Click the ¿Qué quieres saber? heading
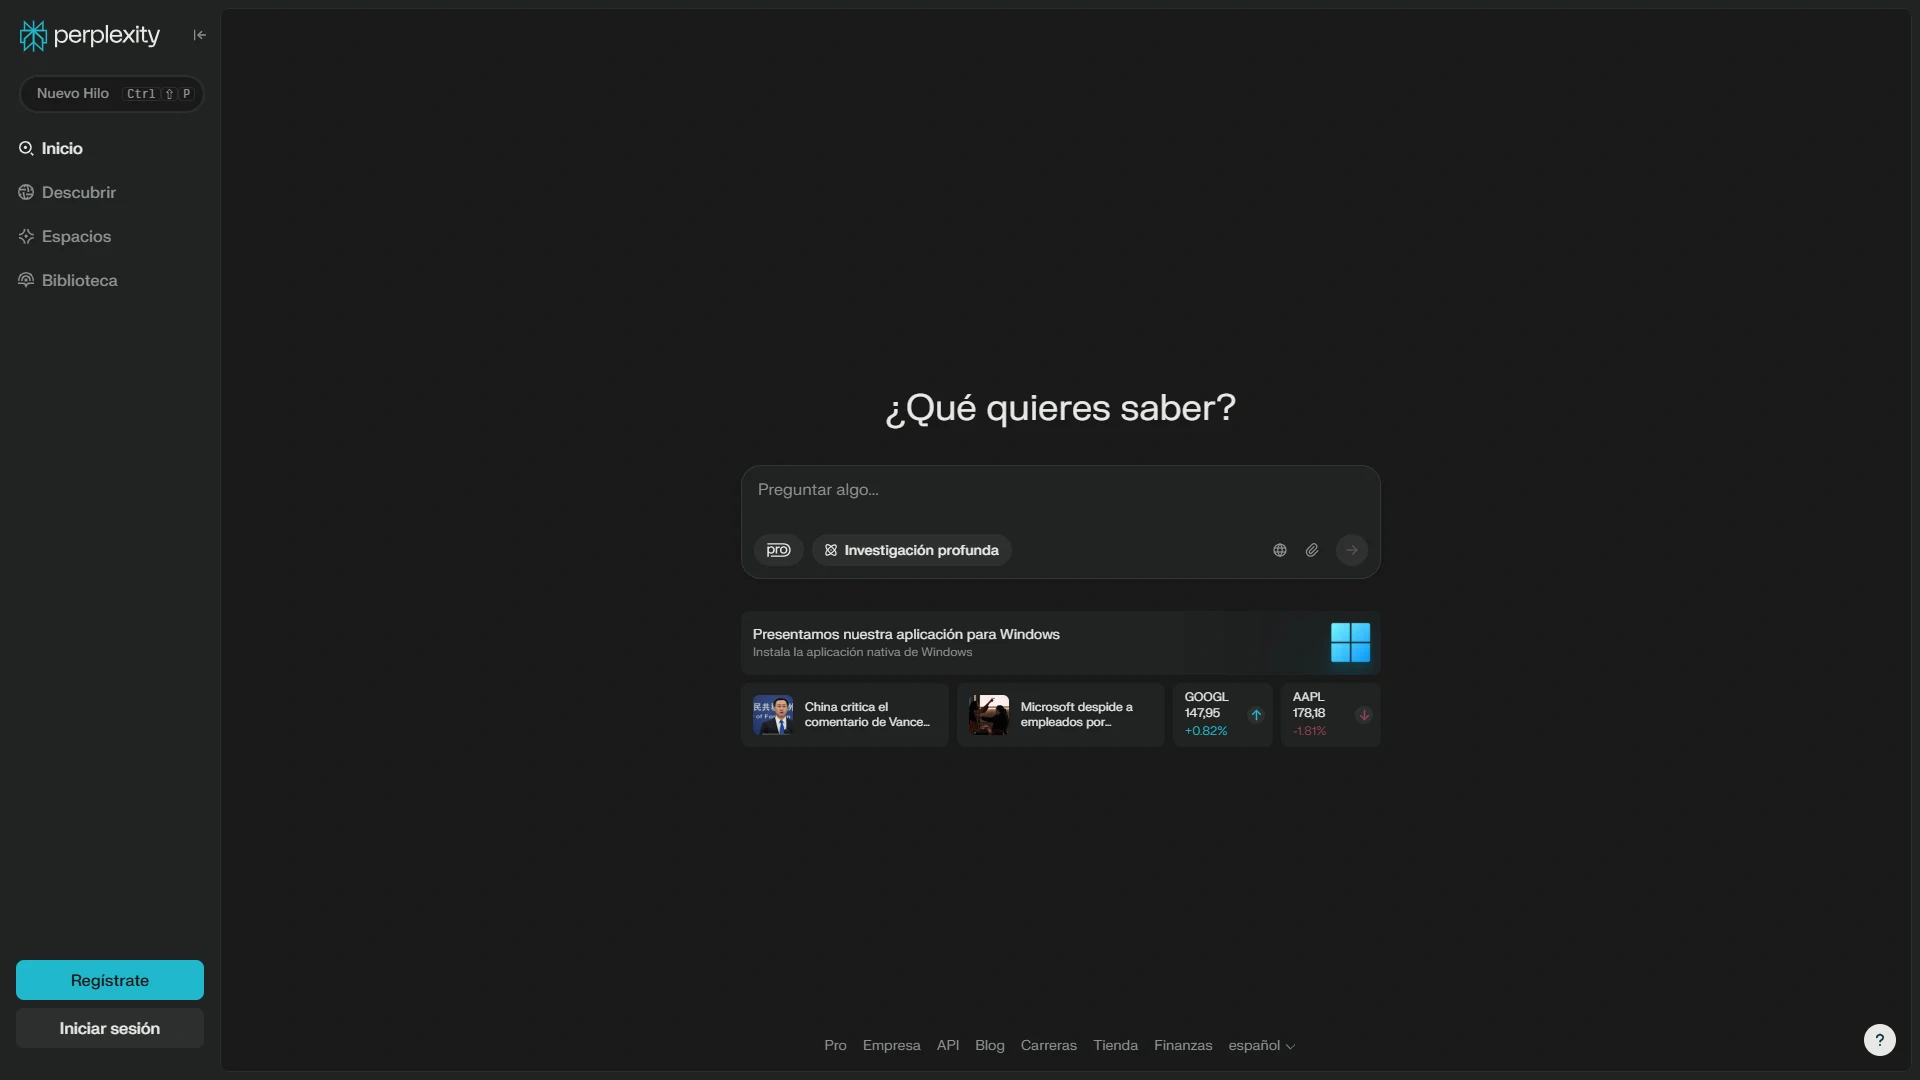1920x1080 pixels. tap(1060, 408)
